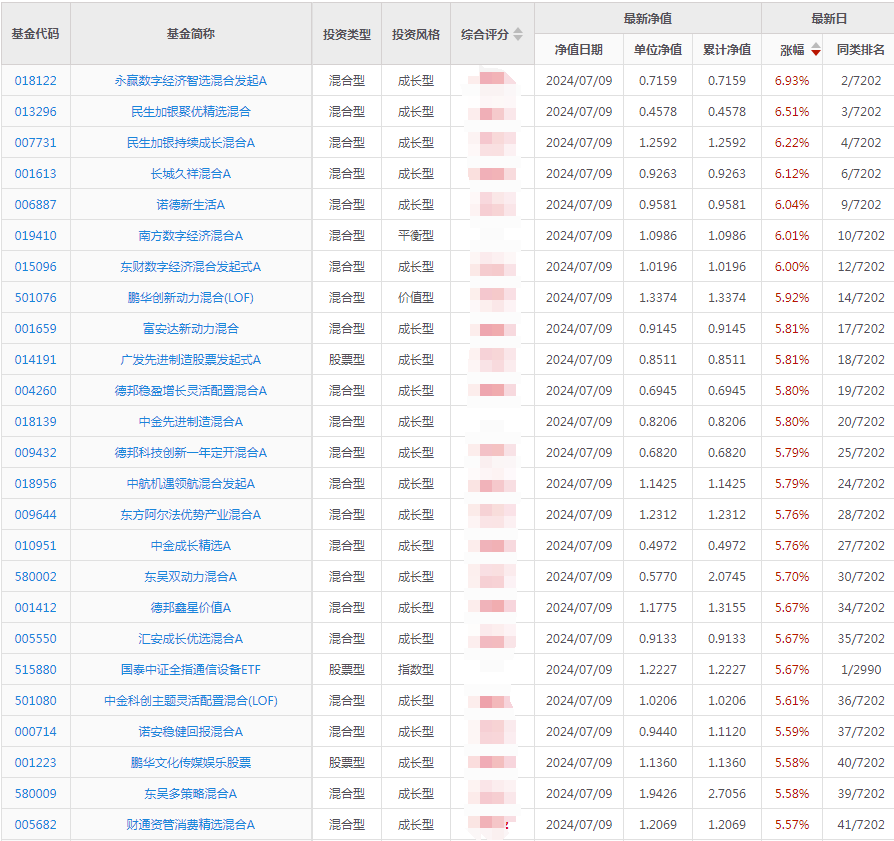Sort by 综合评分 using its arrow icon
Image resolution: width=894 pixels, height=841 pixels.
[518, 34]
